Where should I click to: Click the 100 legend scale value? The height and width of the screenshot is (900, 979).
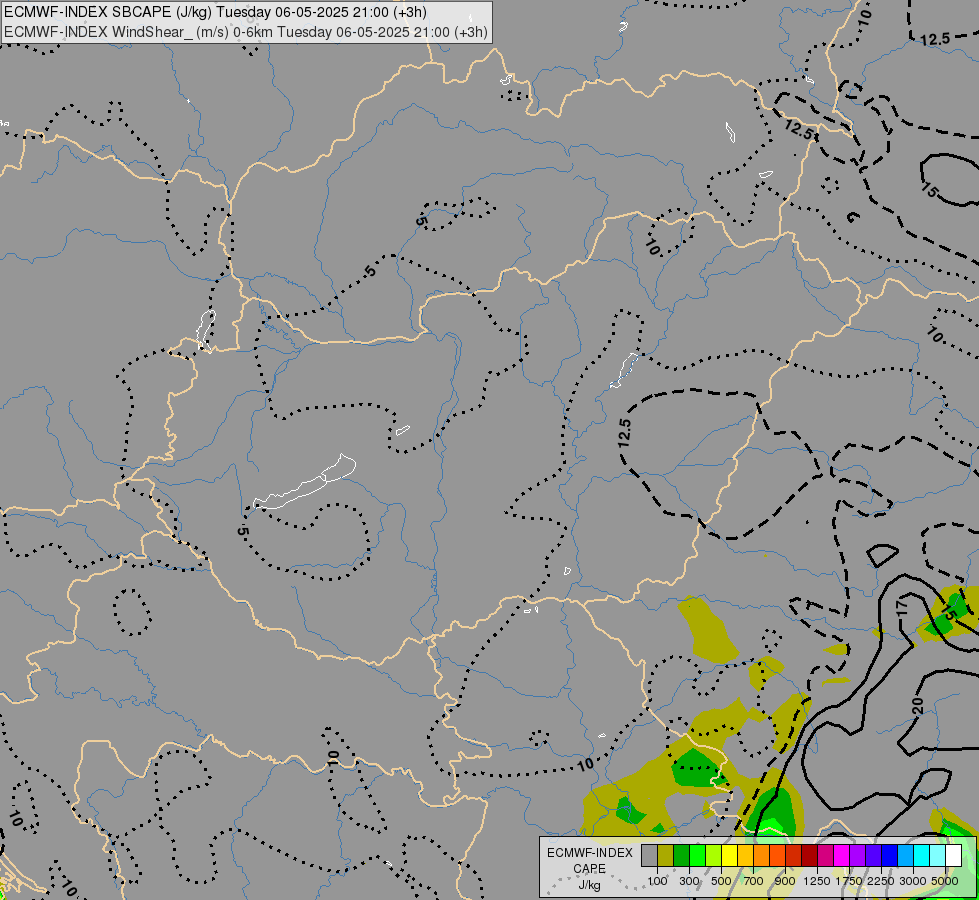point(657,881)
